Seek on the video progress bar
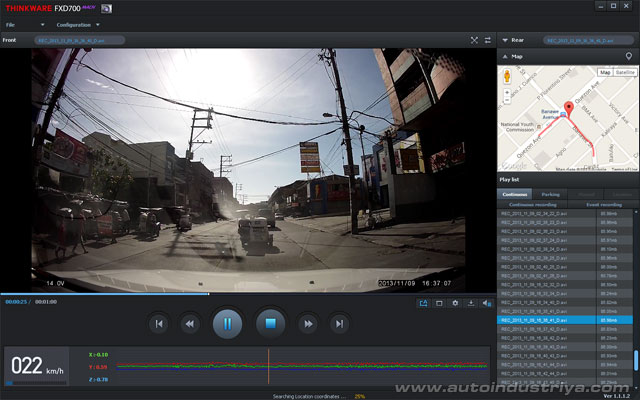This screenshot has width=640, height=400. [248, 294]
